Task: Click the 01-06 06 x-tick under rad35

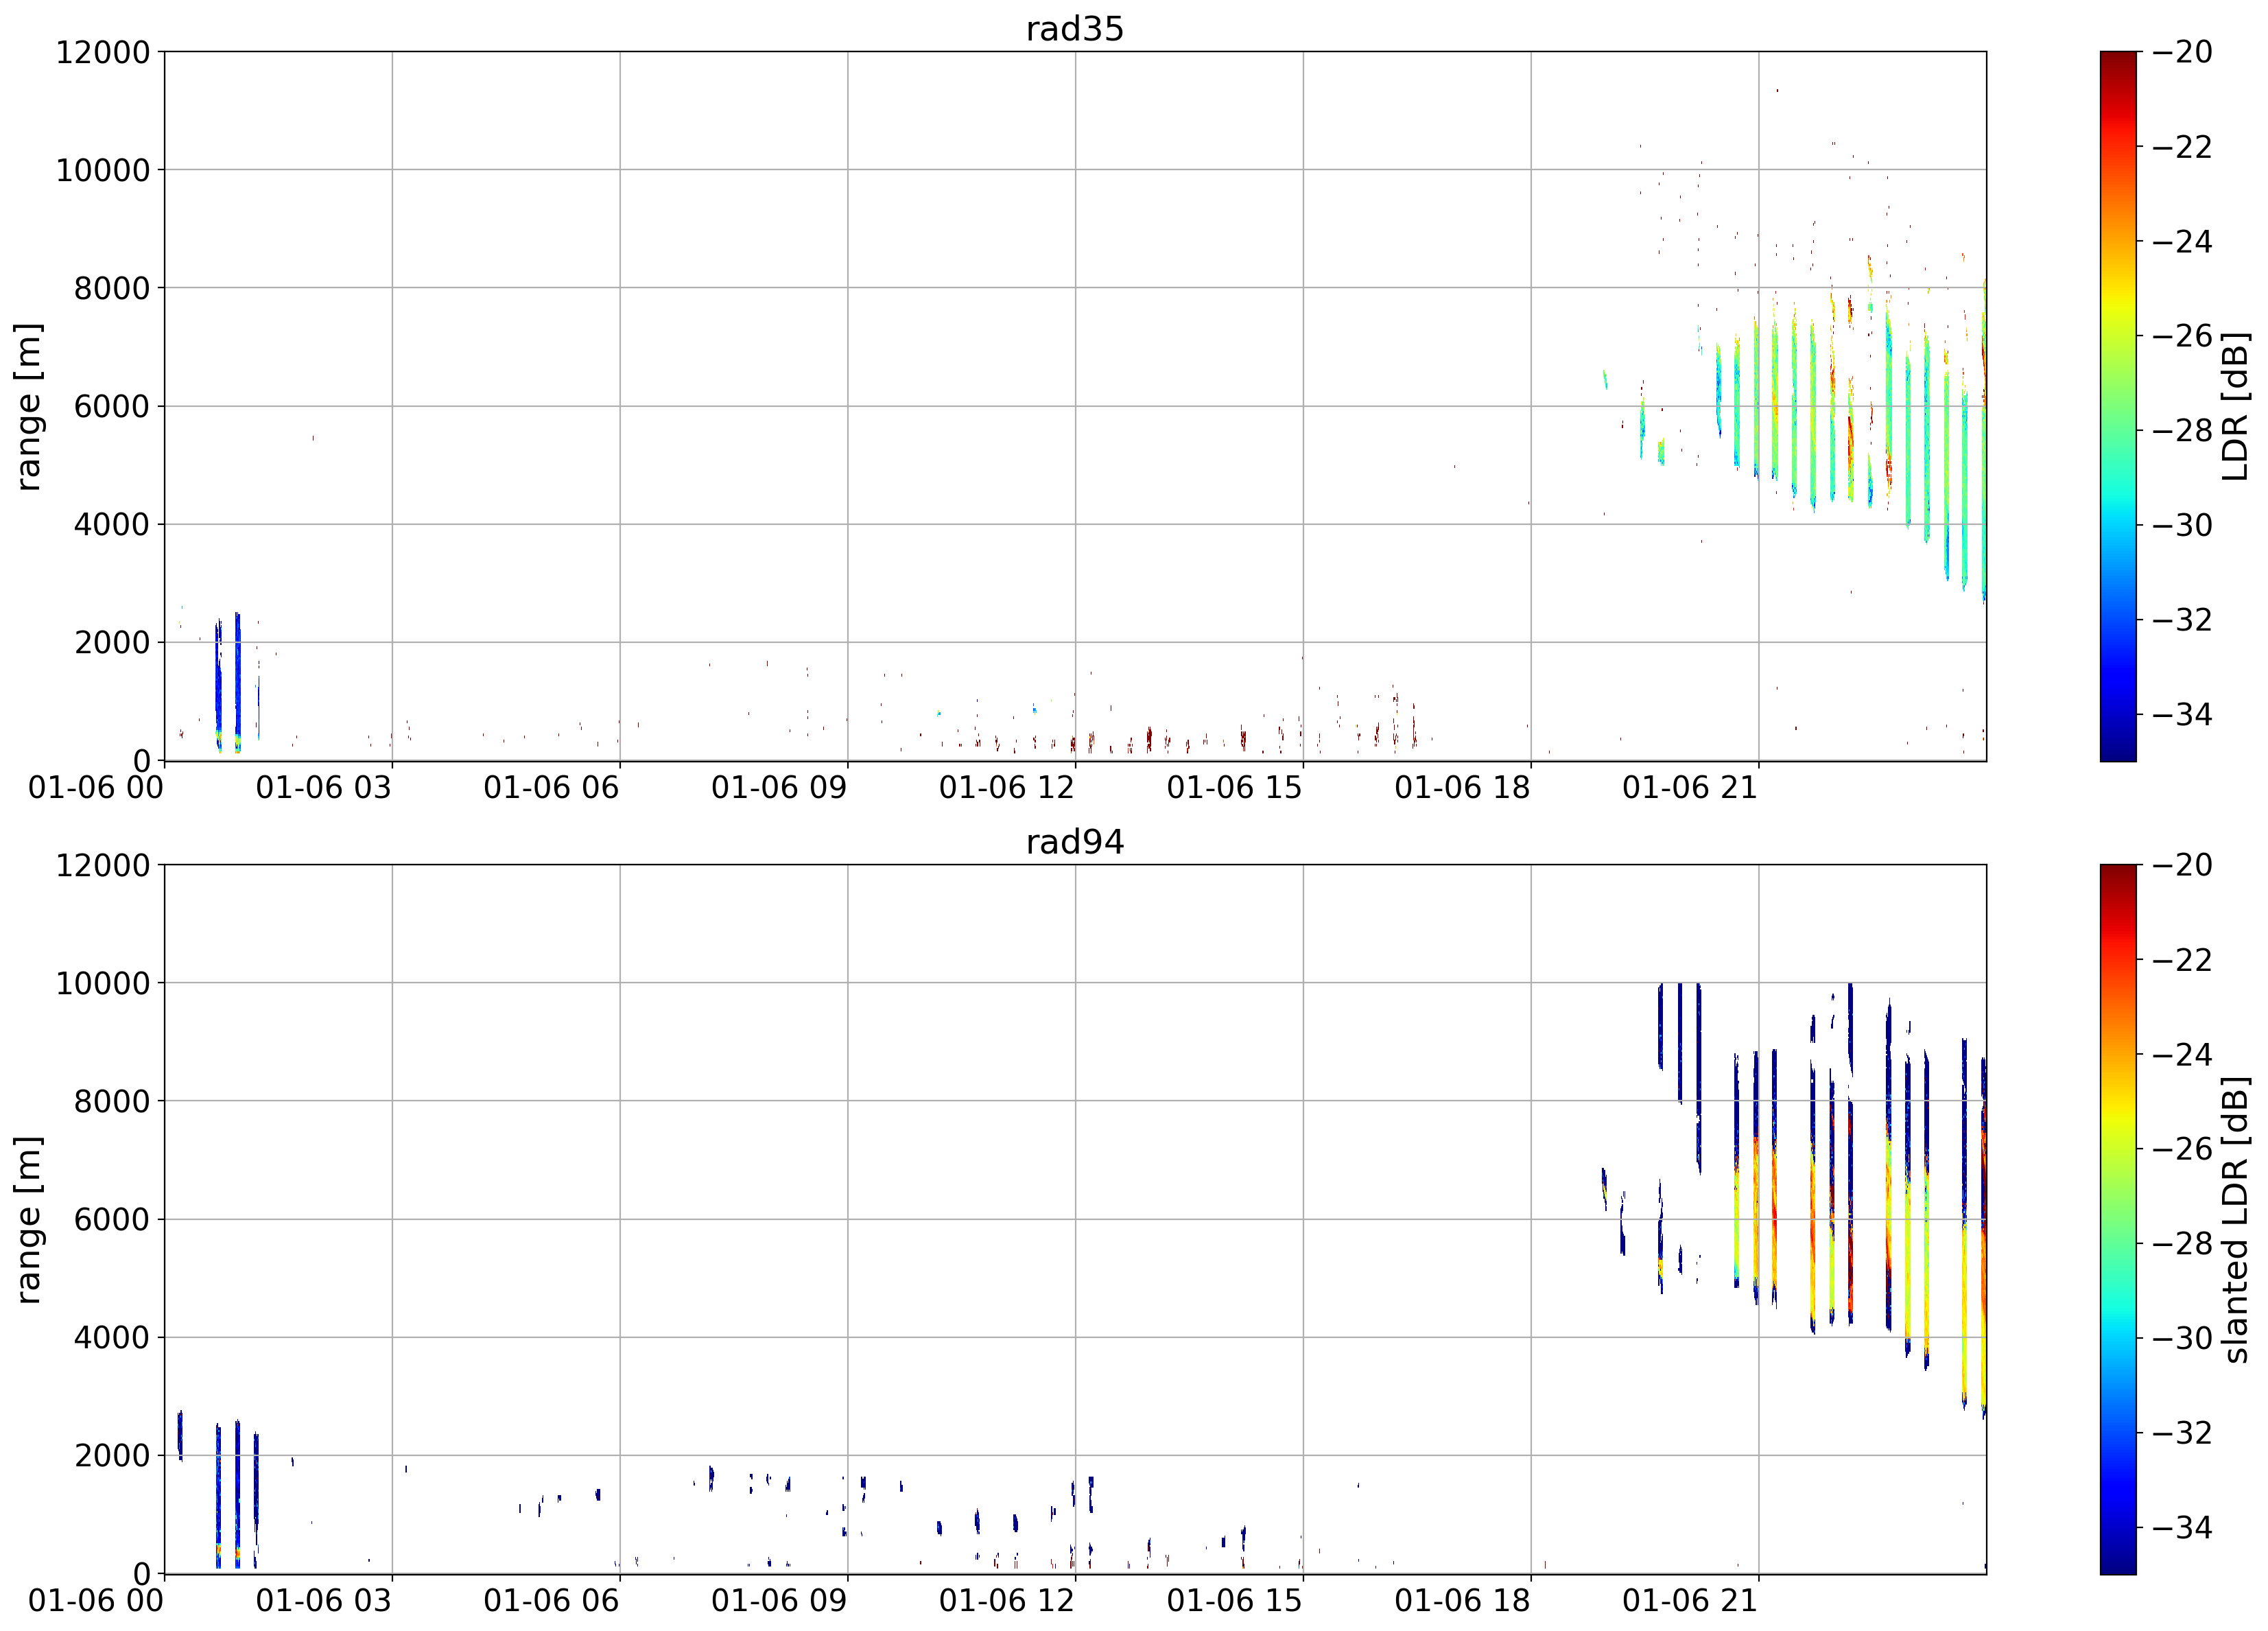Action: coord(552,788)
